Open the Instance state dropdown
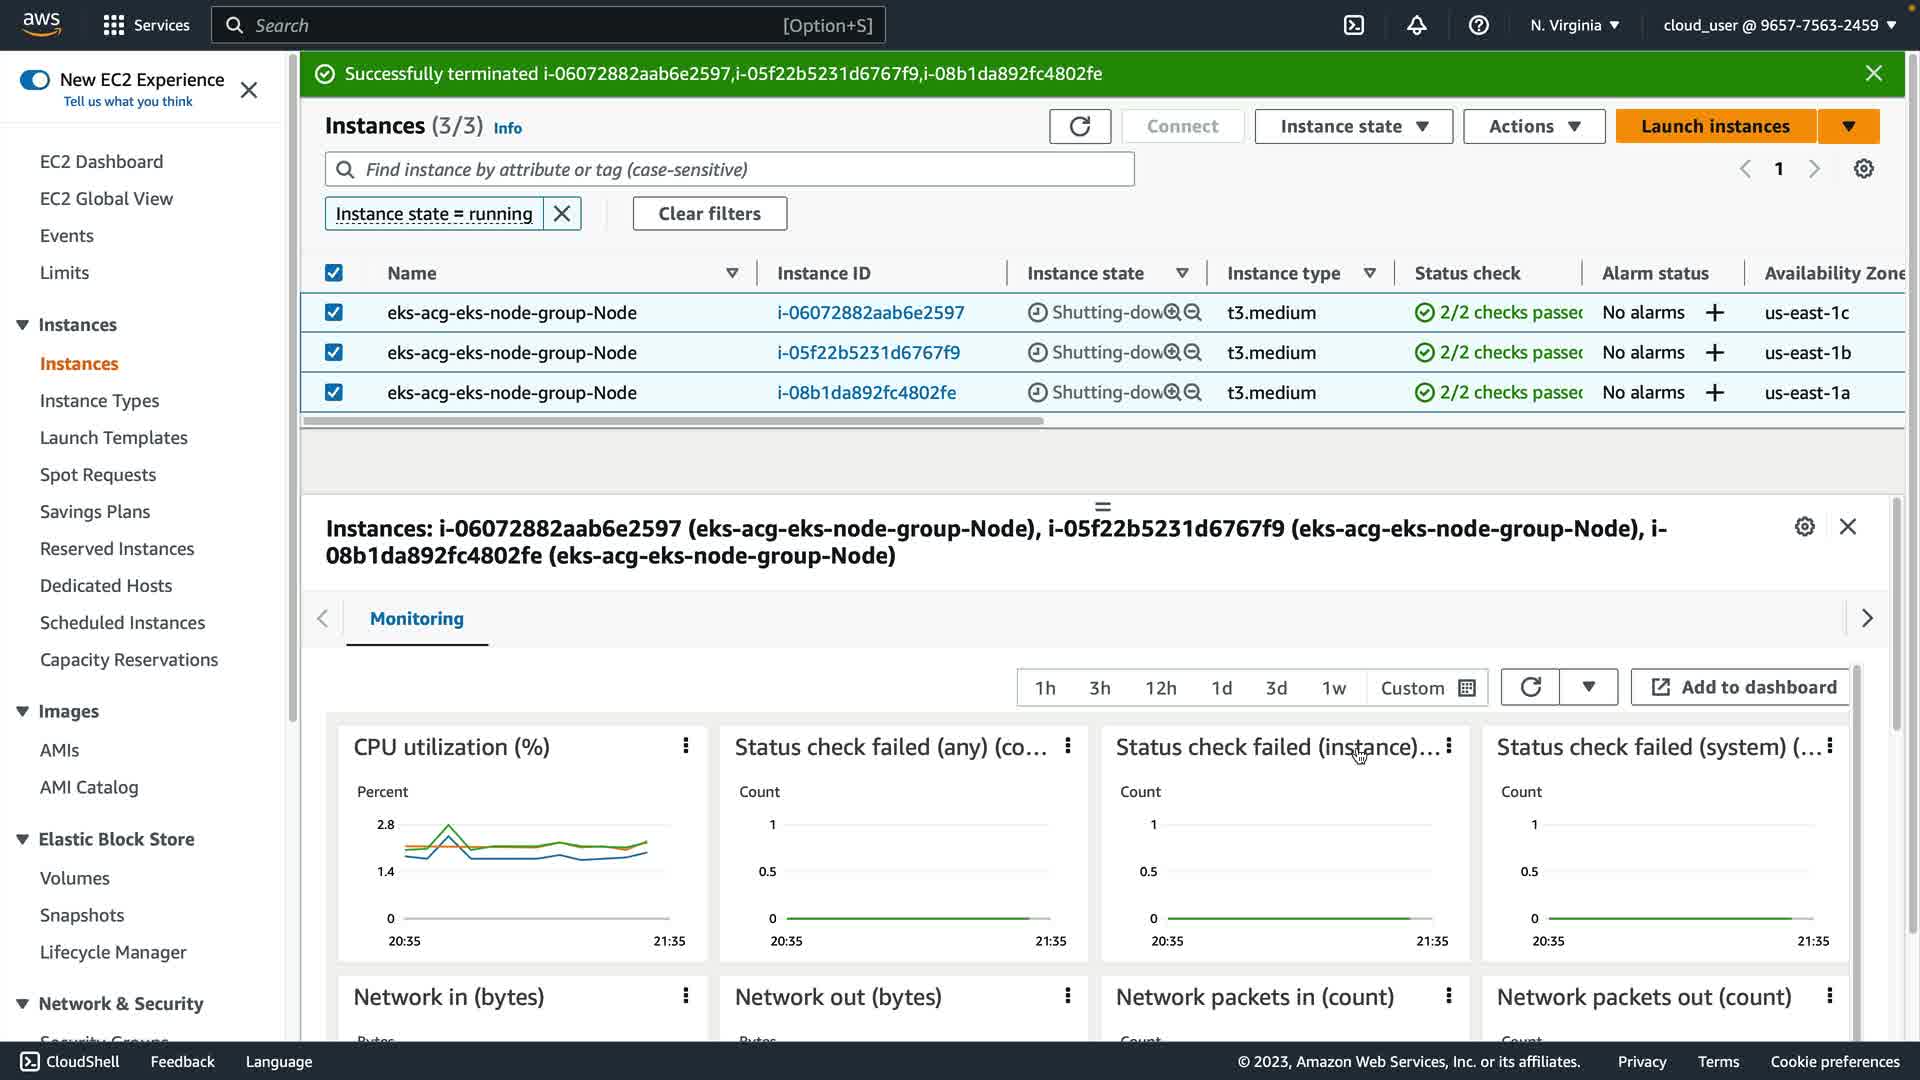The image size is (1920, 1080). click(x=1353, y=126)
